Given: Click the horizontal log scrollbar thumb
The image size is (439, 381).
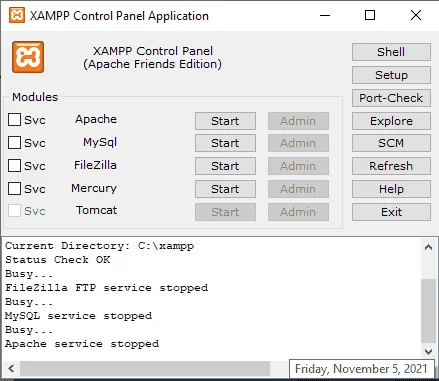Looking at the screenshot, I should tap(145, 369).
